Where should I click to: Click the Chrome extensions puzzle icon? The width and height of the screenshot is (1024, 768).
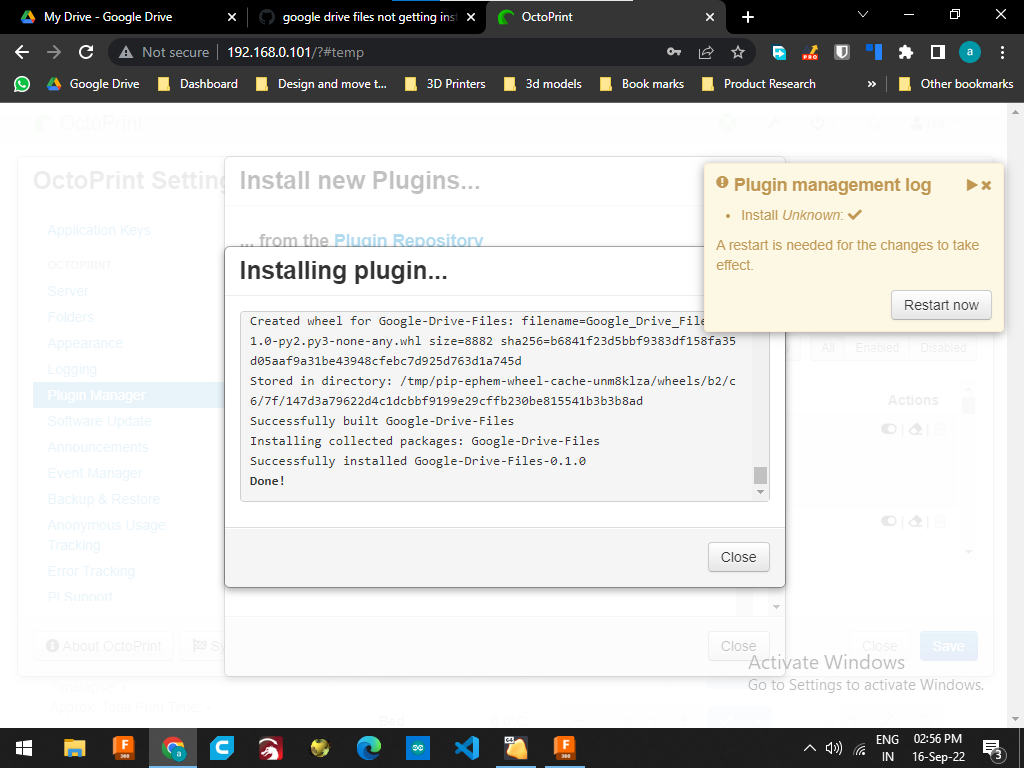pyautogui.click(x=903, y=51)
